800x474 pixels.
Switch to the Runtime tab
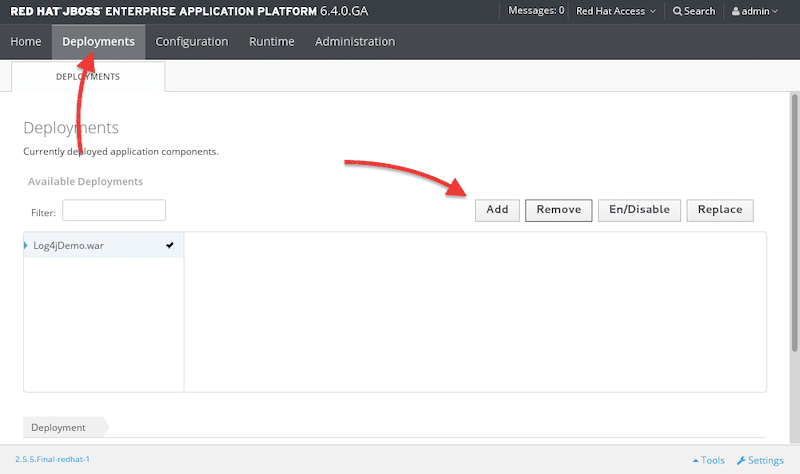[271, 42]
